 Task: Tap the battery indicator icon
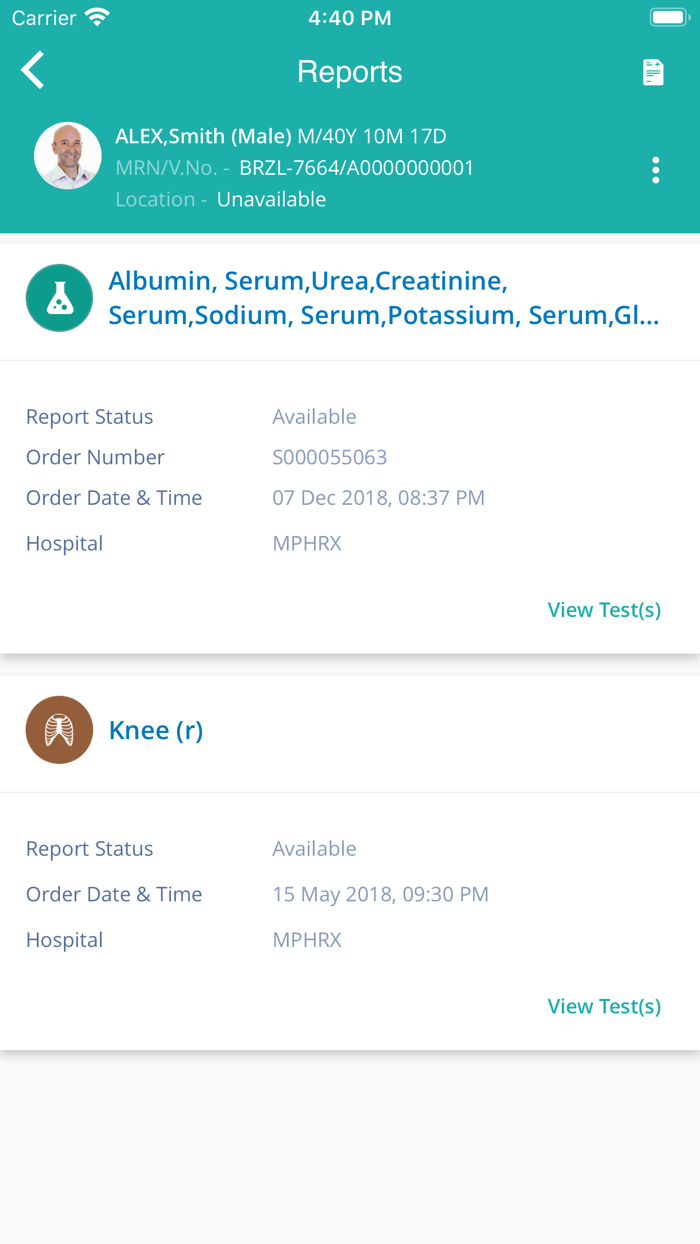coord(667,18)
